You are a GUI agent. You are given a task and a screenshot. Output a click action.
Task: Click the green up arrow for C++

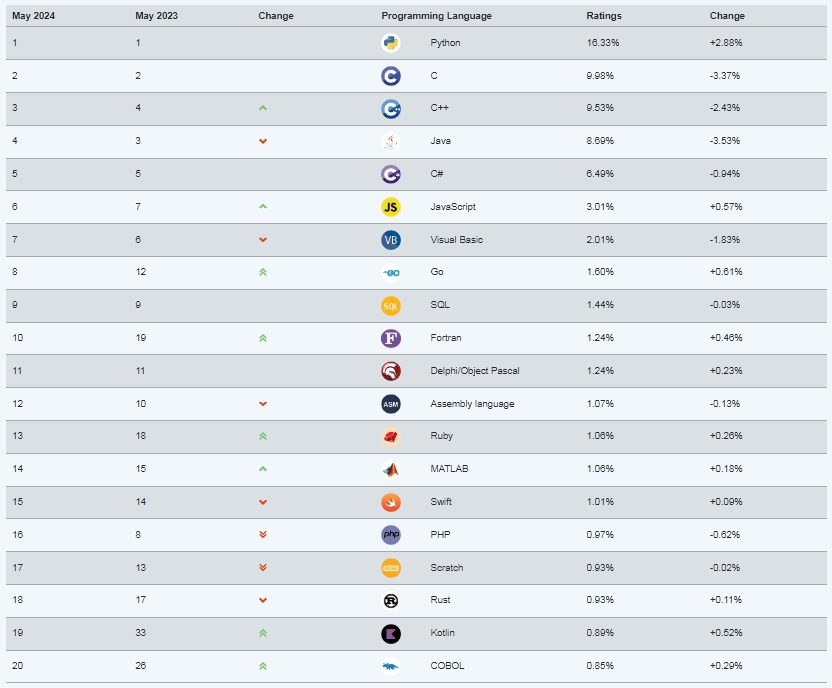(263, 108)
